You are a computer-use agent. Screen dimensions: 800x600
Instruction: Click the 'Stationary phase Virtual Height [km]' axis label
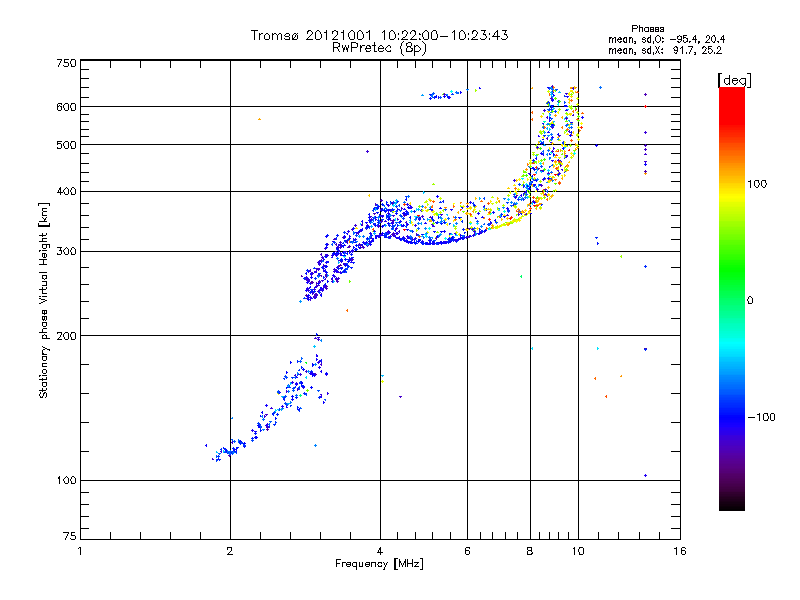pos(44,301)
